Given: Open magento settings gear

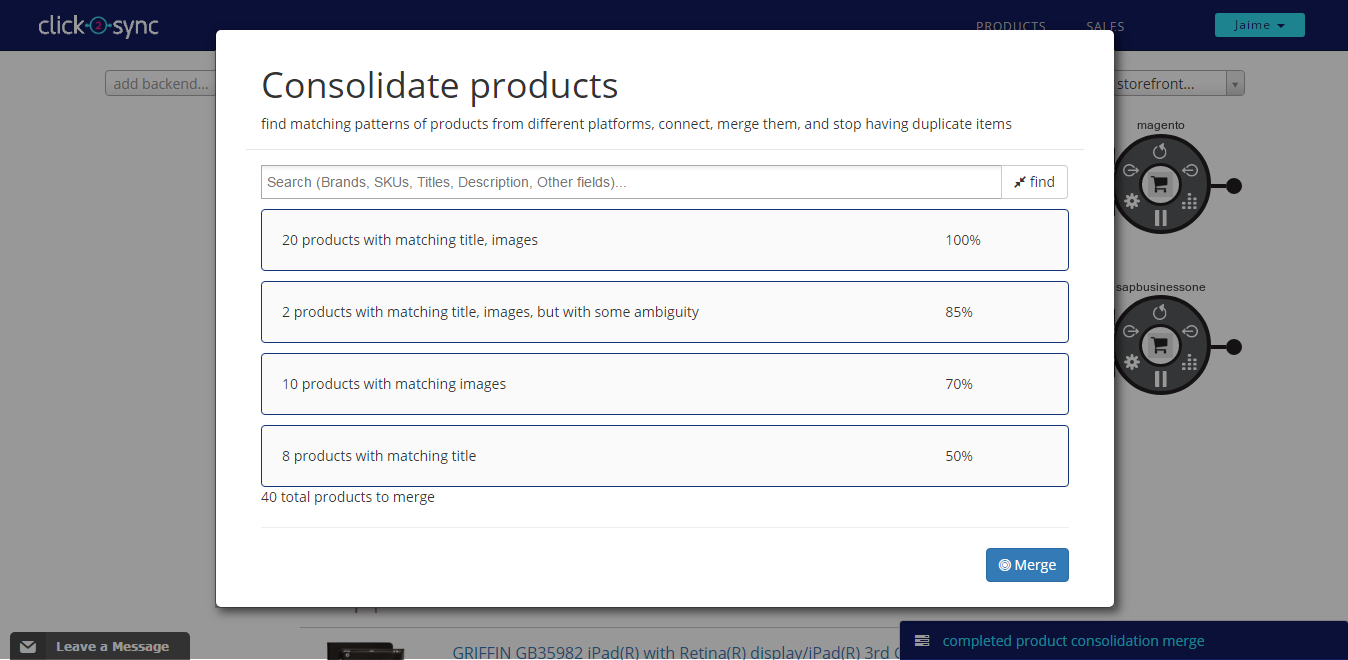Looking at the screenshot, I should coord(1131,201).
